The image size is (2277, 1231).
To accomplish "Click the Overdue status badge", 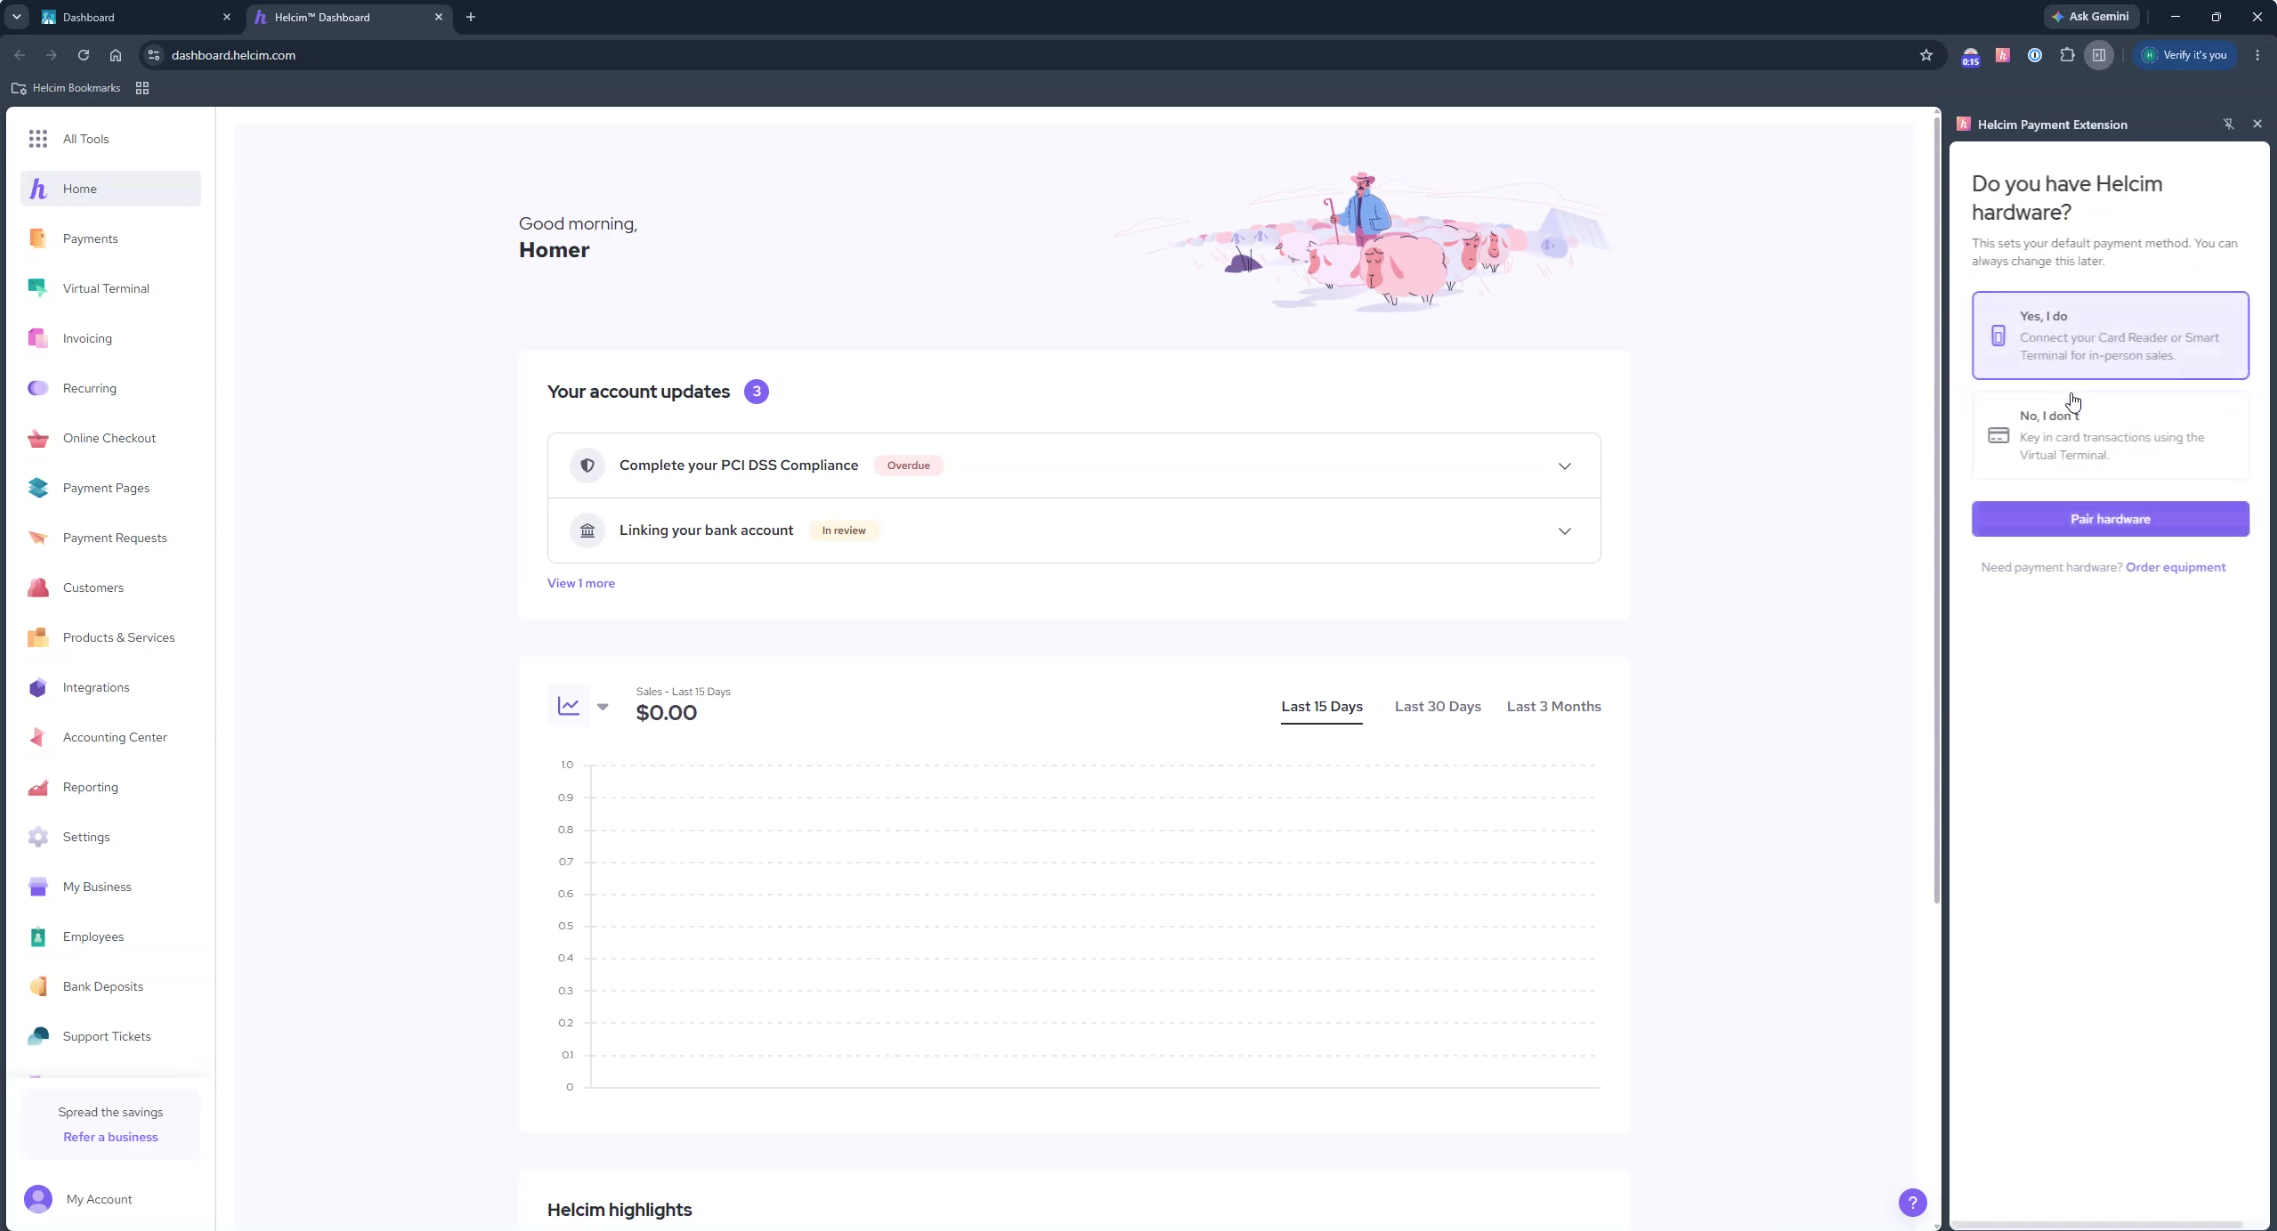I will coord(908,466).
